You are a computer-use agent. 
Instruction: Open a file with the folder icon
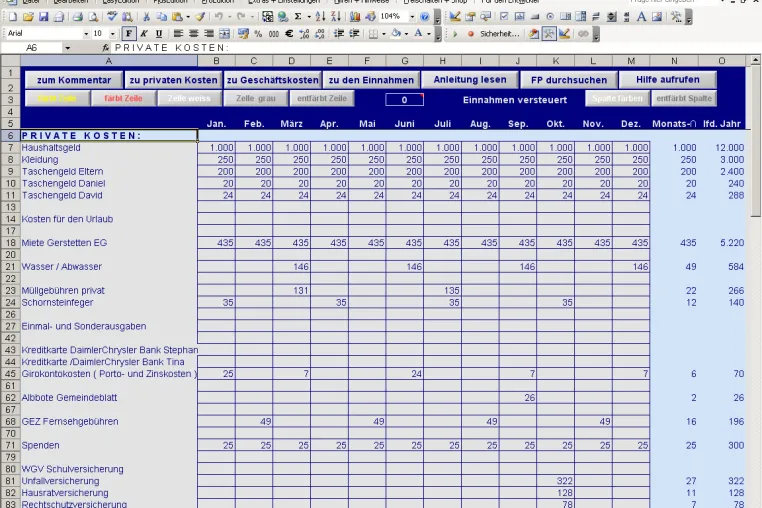(28, 17)
